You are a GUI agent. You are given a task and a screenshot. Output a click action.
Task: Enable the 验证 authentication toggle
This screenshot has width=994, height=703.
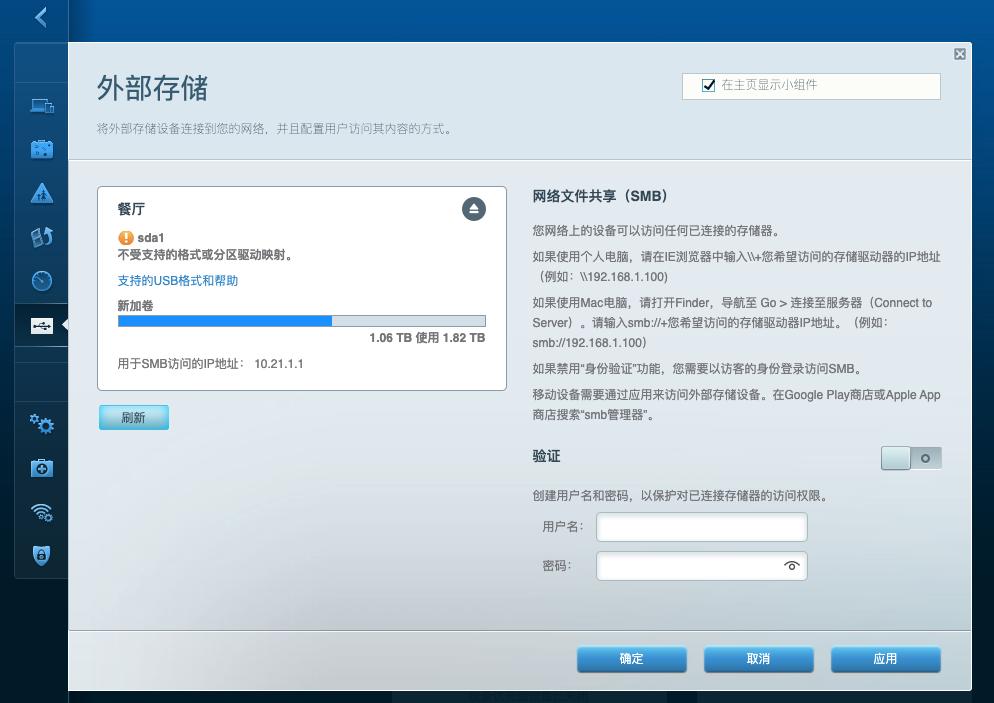(911, 457)
